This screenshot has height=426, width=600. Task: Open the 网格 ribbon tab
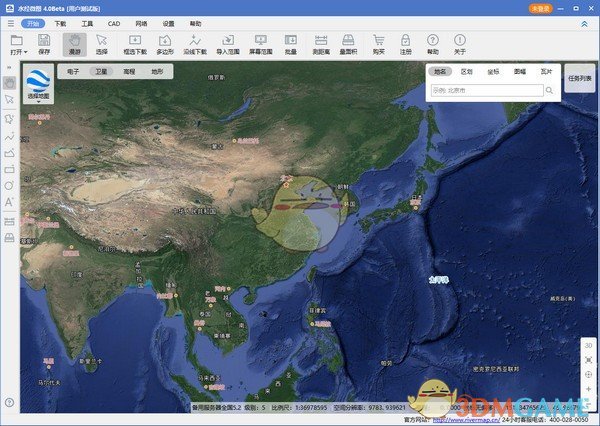141,24
